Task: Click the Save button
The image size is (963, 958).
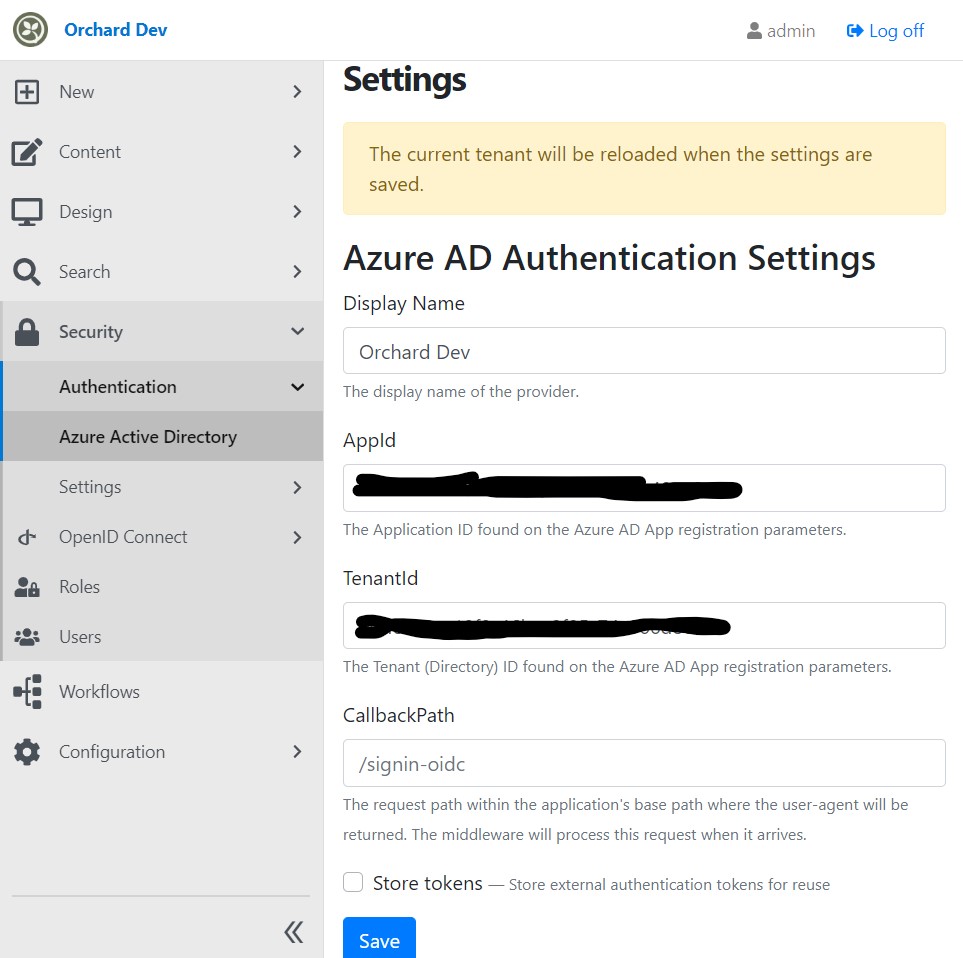Action: [x=379, y=940]
